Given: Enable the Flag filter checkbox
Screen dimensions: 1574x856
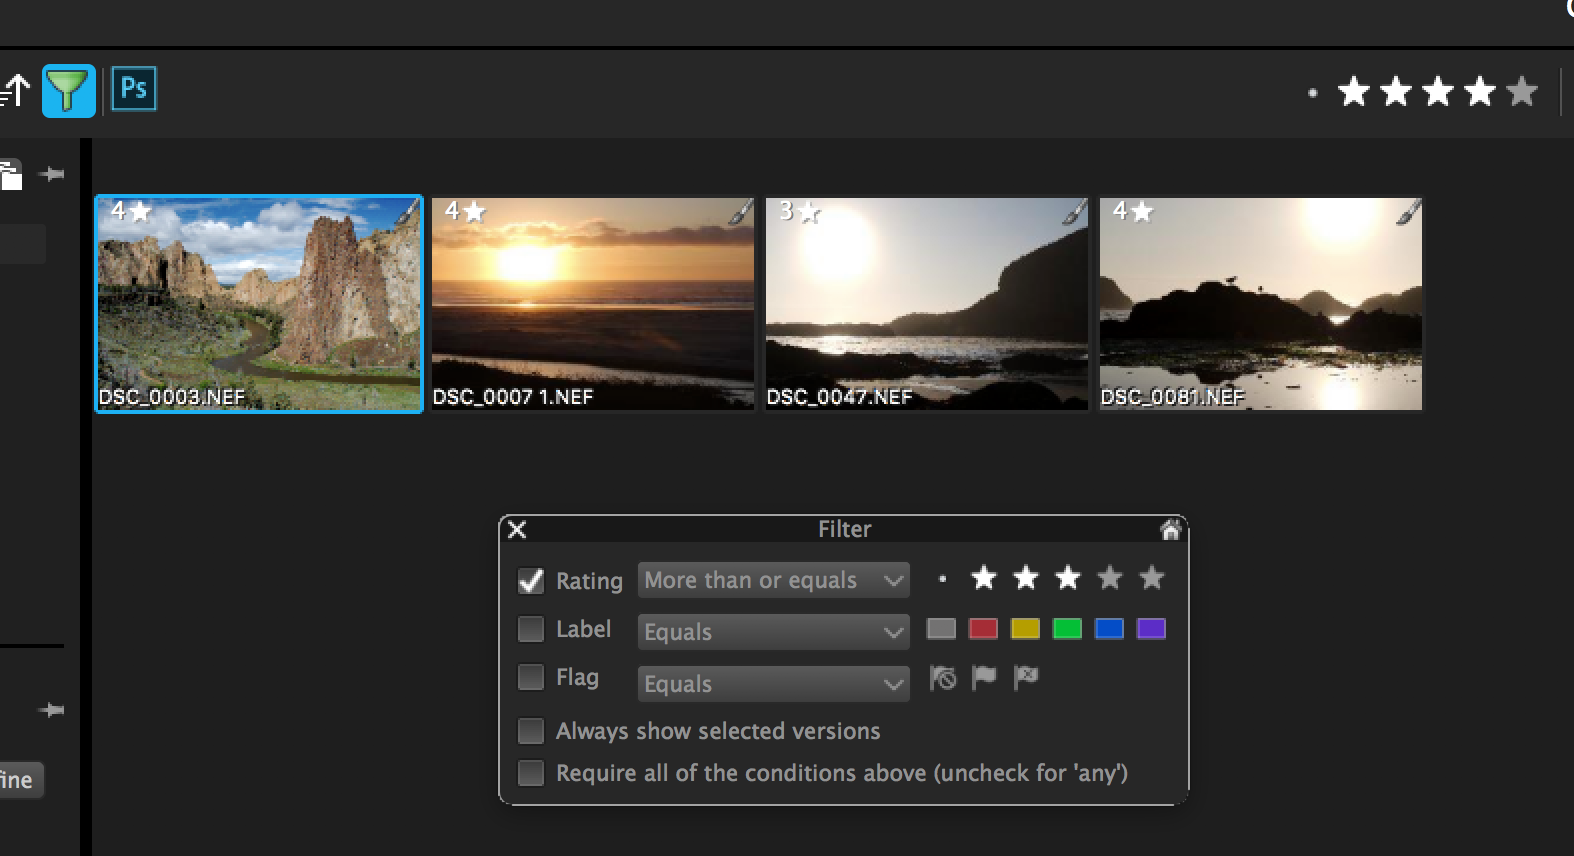Looking at the screenshot, I should pyautogui.click(x=531, y=677).
